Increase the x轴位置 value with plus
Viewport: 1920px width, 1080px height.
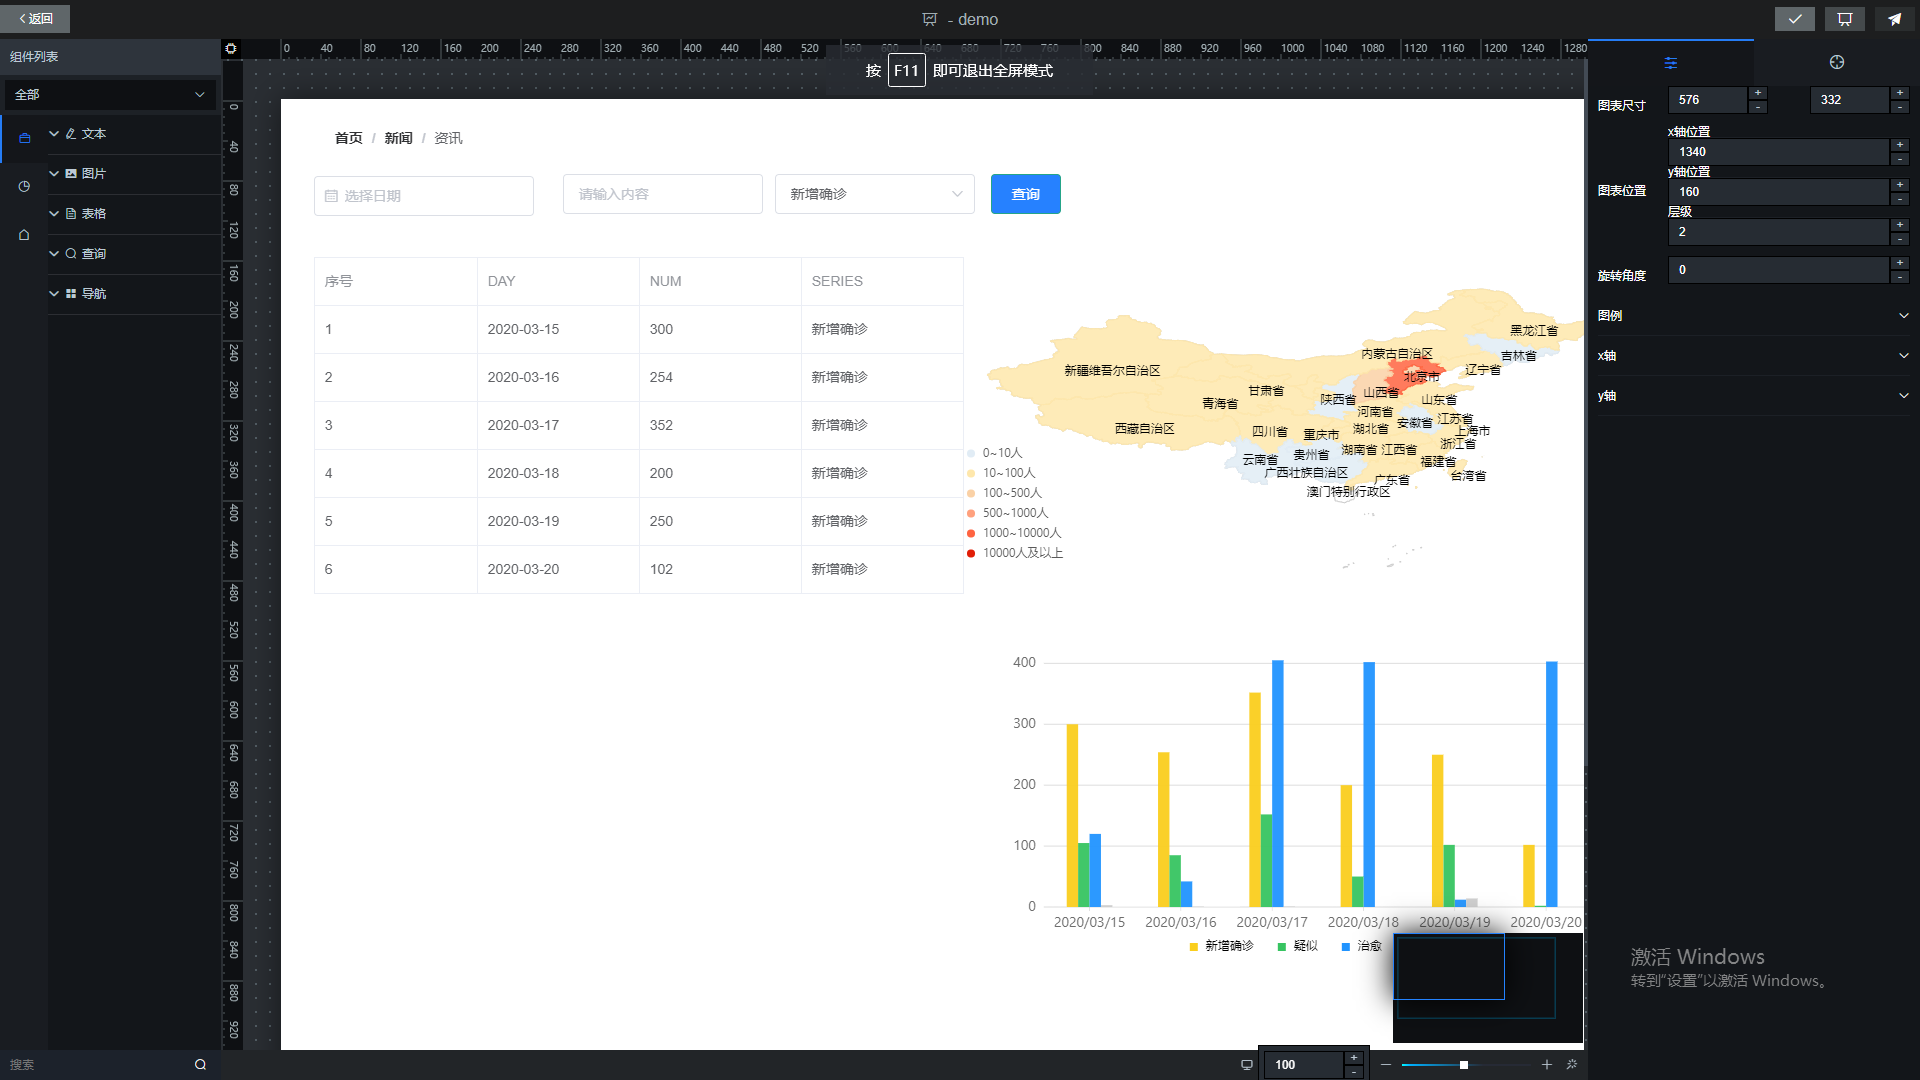click(1899, 145)
